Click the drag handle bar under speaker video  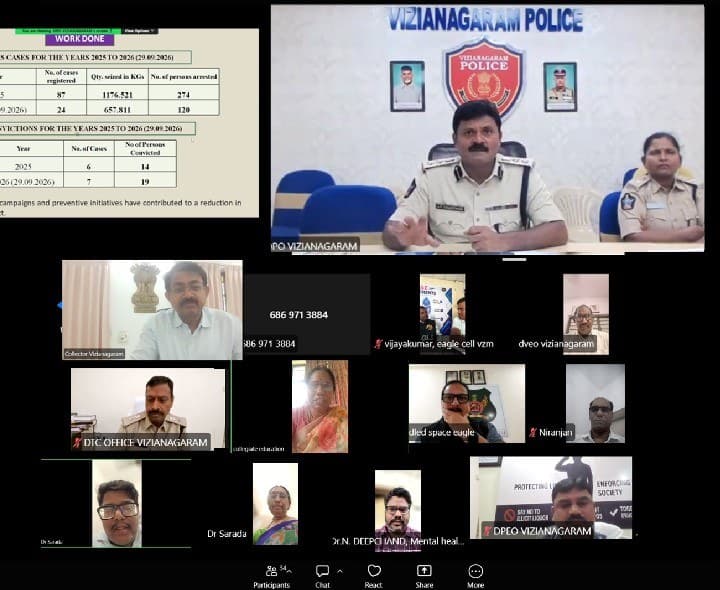coord(514,259)
